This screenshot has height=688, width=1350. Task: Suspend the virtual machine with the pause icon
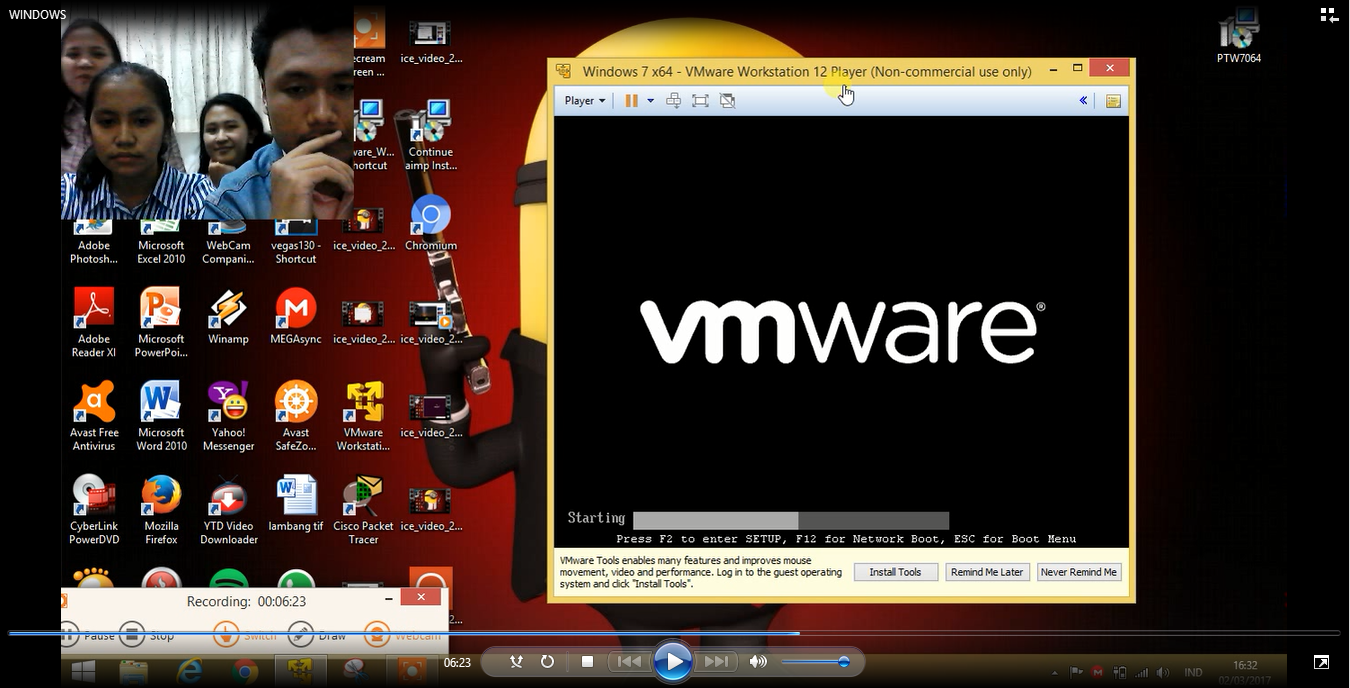631,101
